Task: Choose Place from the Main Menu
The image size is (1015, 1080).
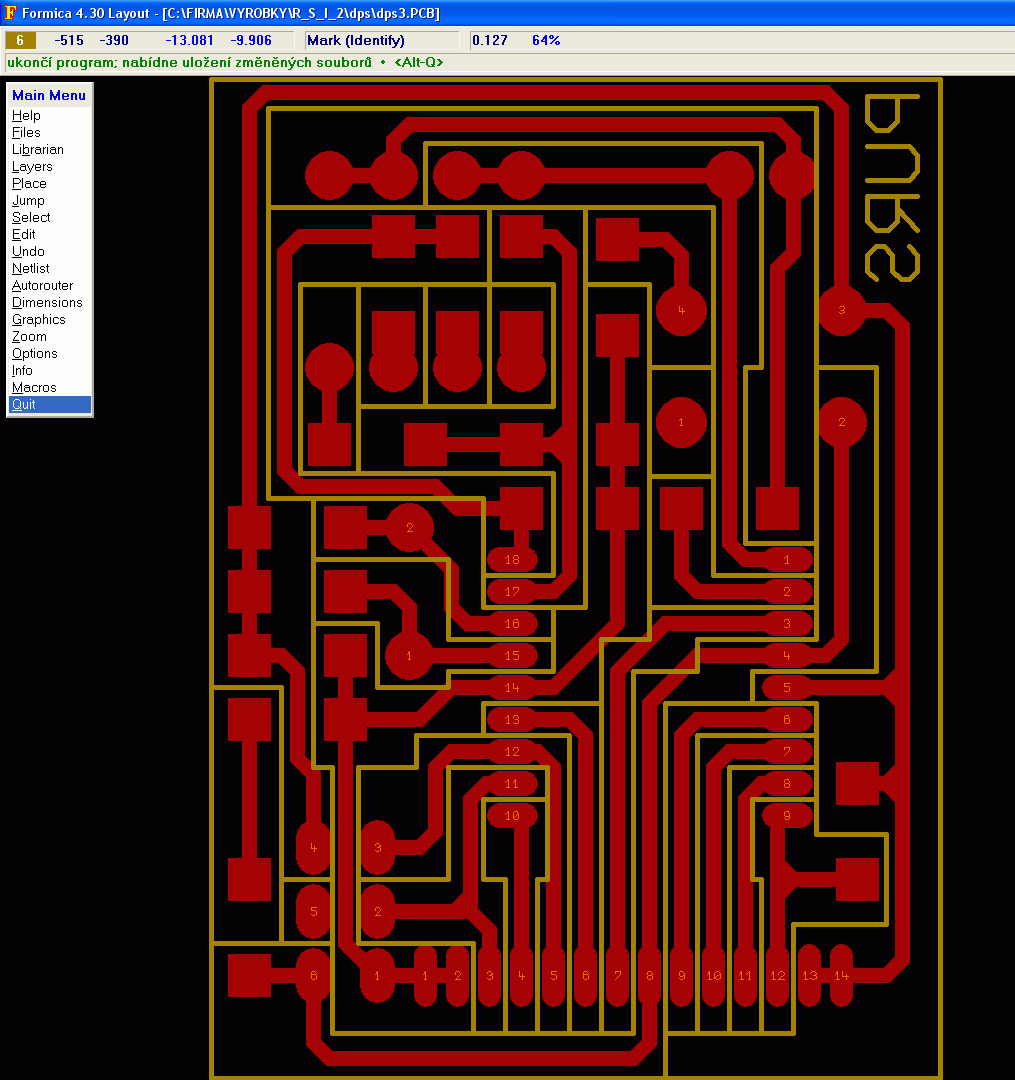Action: coord(29,184)
